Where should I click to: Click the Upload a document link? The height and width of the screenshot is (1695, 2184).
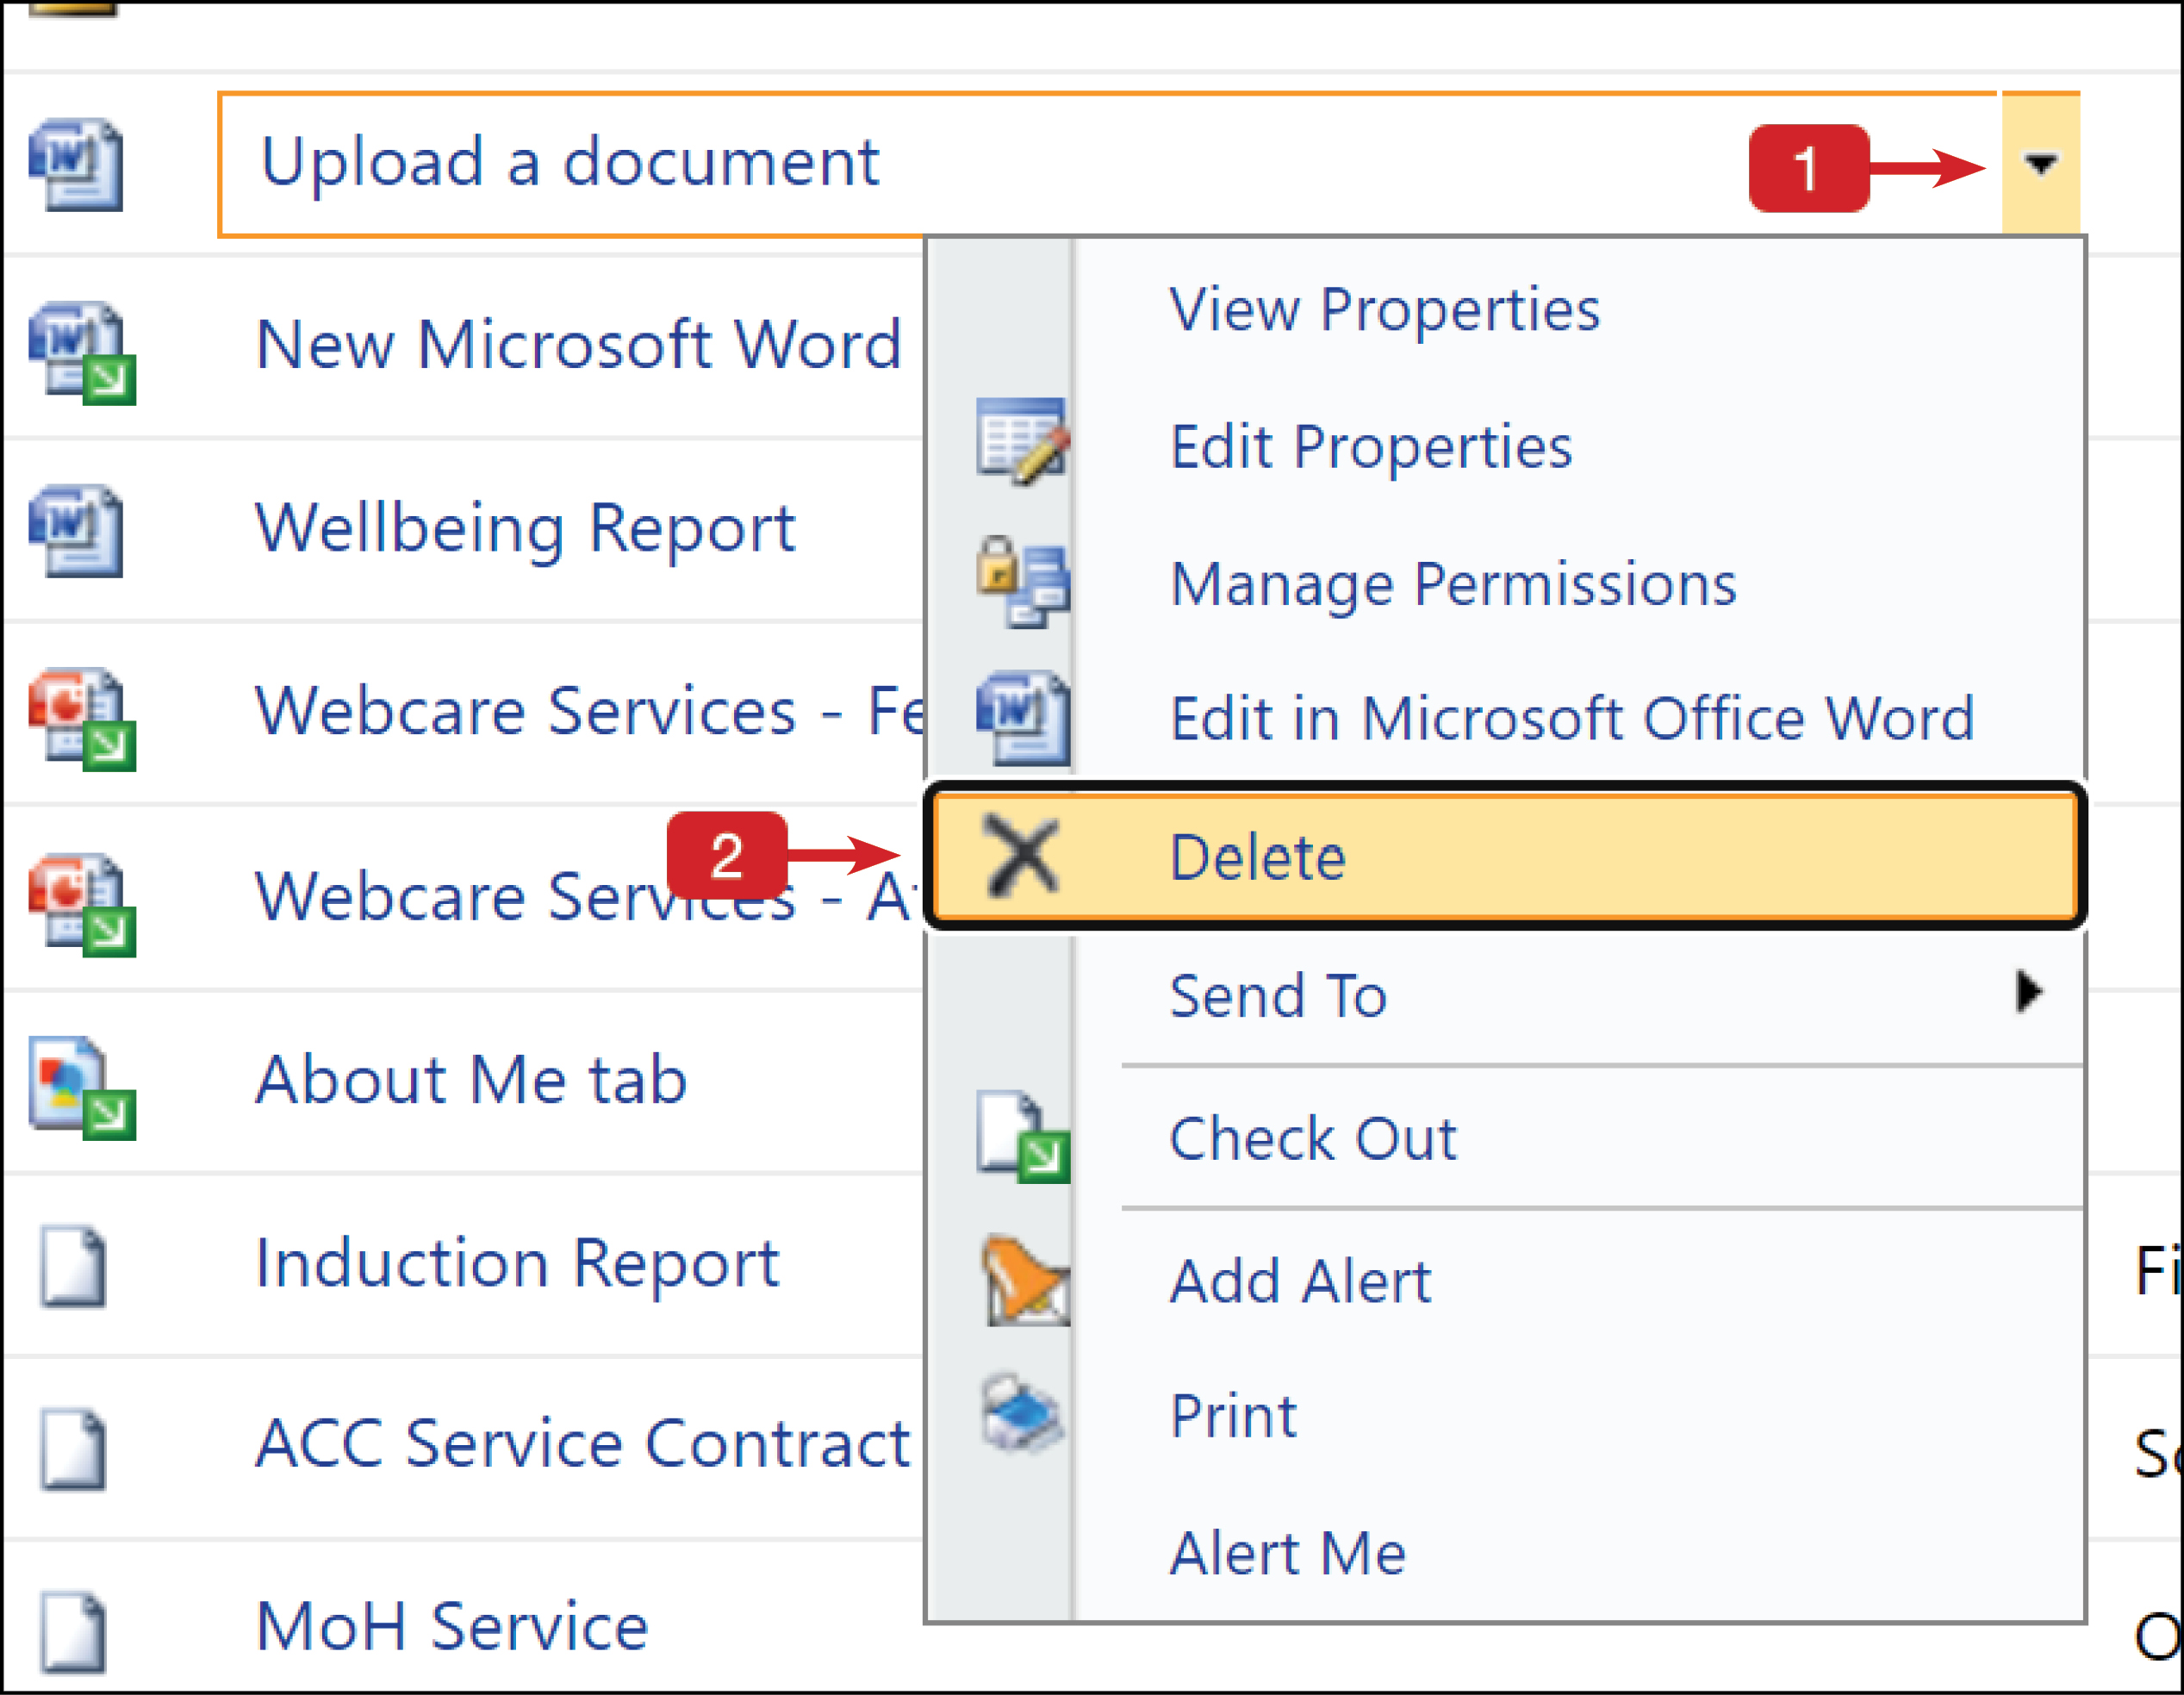(570, 161)
